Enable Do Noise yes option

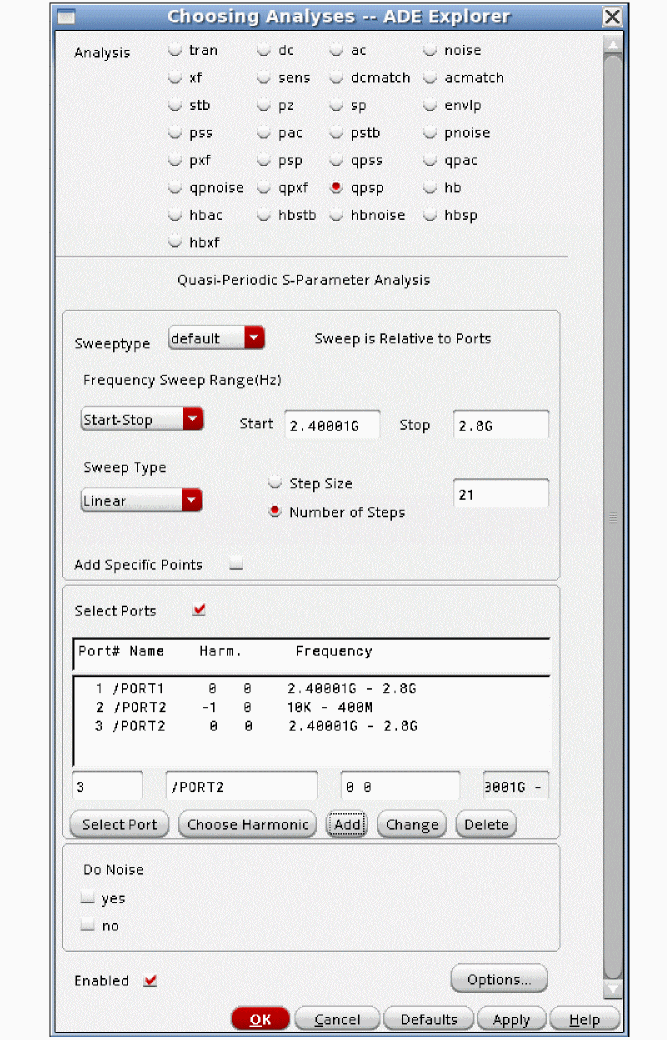(88, 899)
